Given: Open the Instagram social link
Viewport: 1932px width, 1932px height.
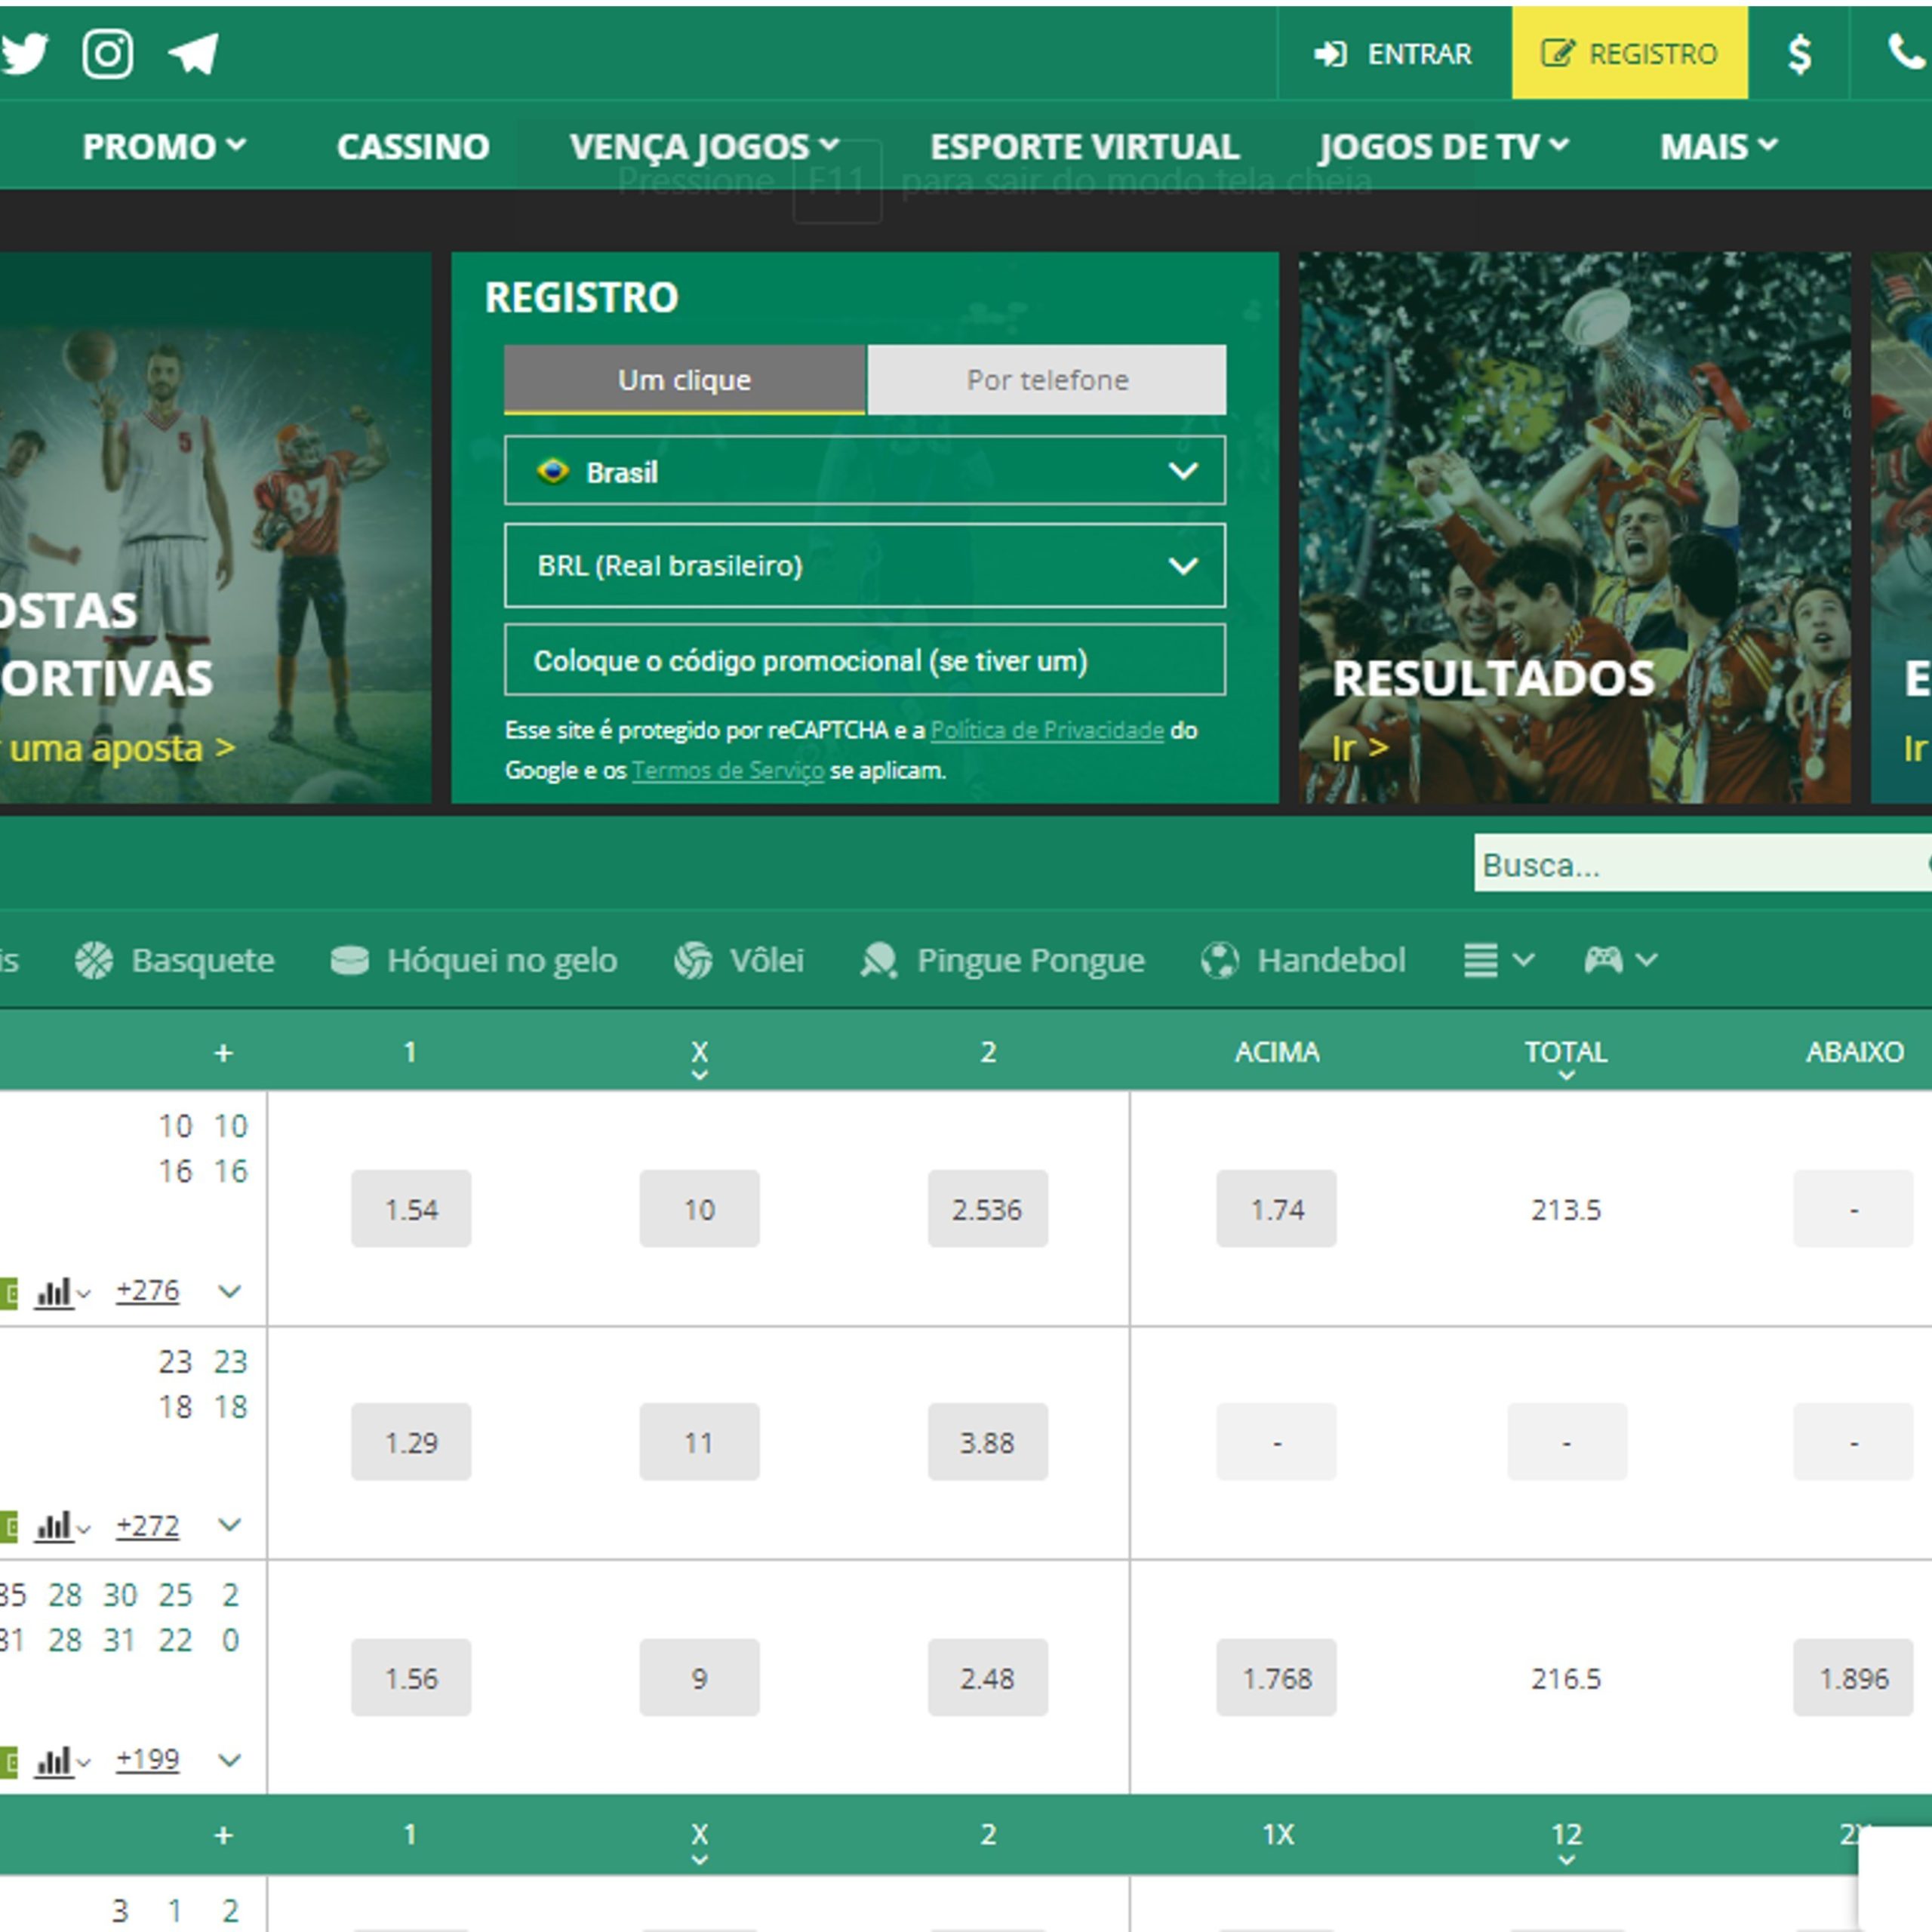Looking at the screenshot, I should click(x=107, y=53).
